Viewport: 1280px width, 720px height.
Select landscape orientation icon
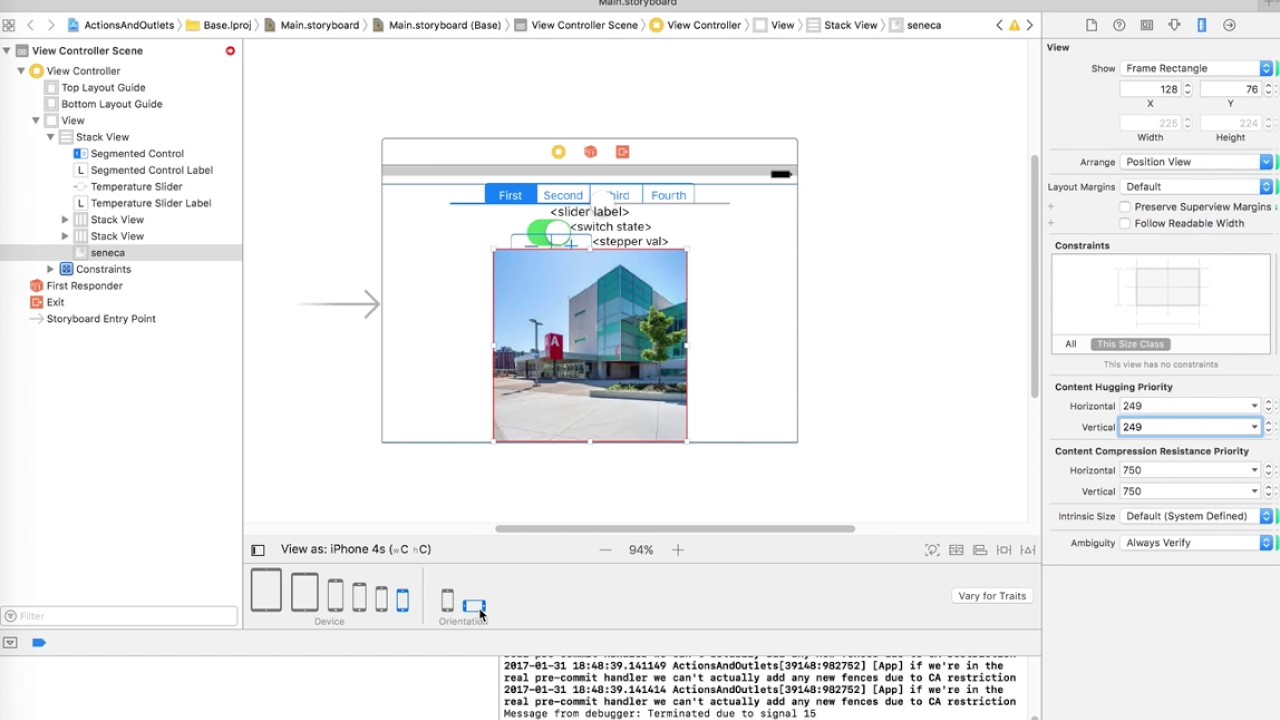tap(474, 606)
